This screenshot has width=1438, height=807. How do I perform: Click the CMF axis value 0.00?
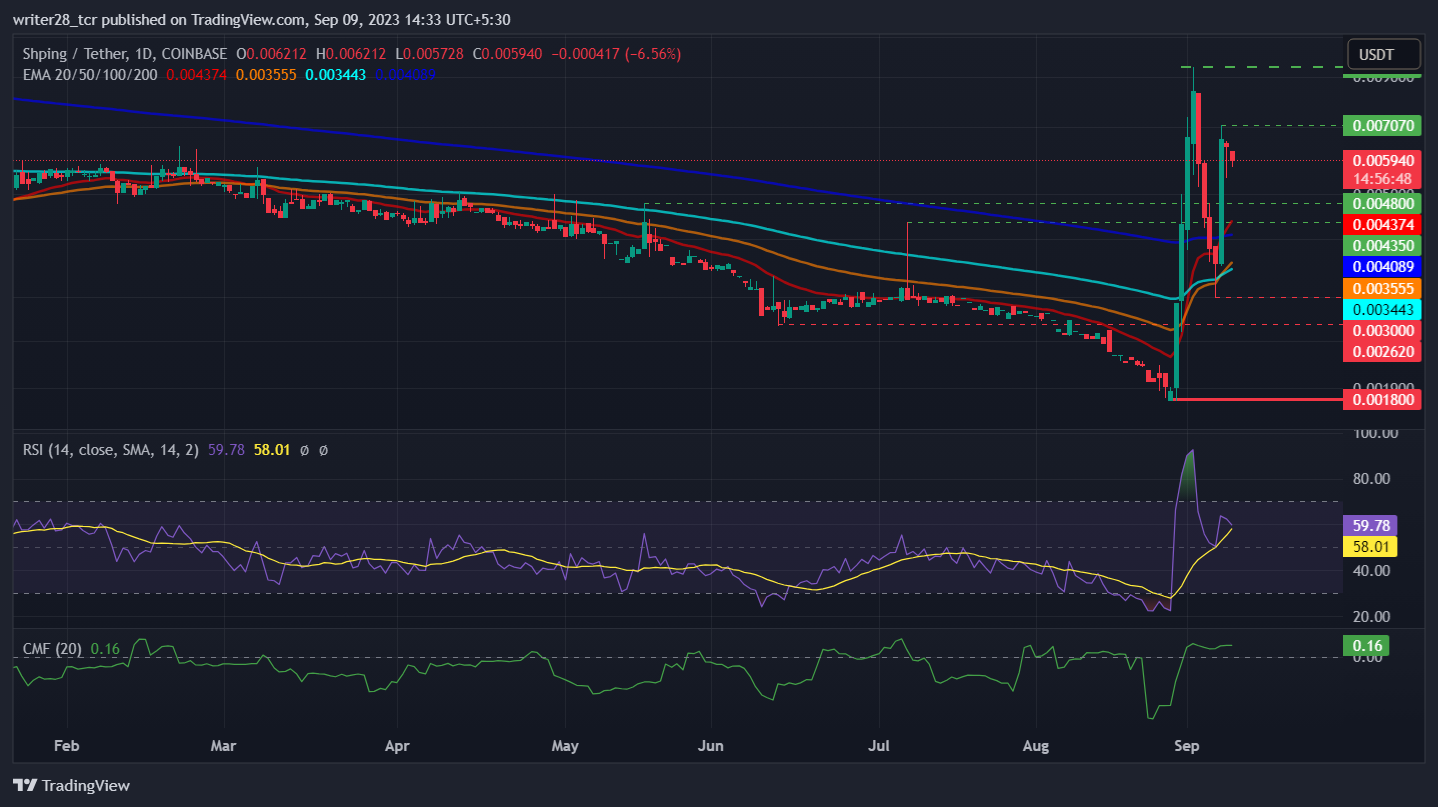coord(1366,657)
